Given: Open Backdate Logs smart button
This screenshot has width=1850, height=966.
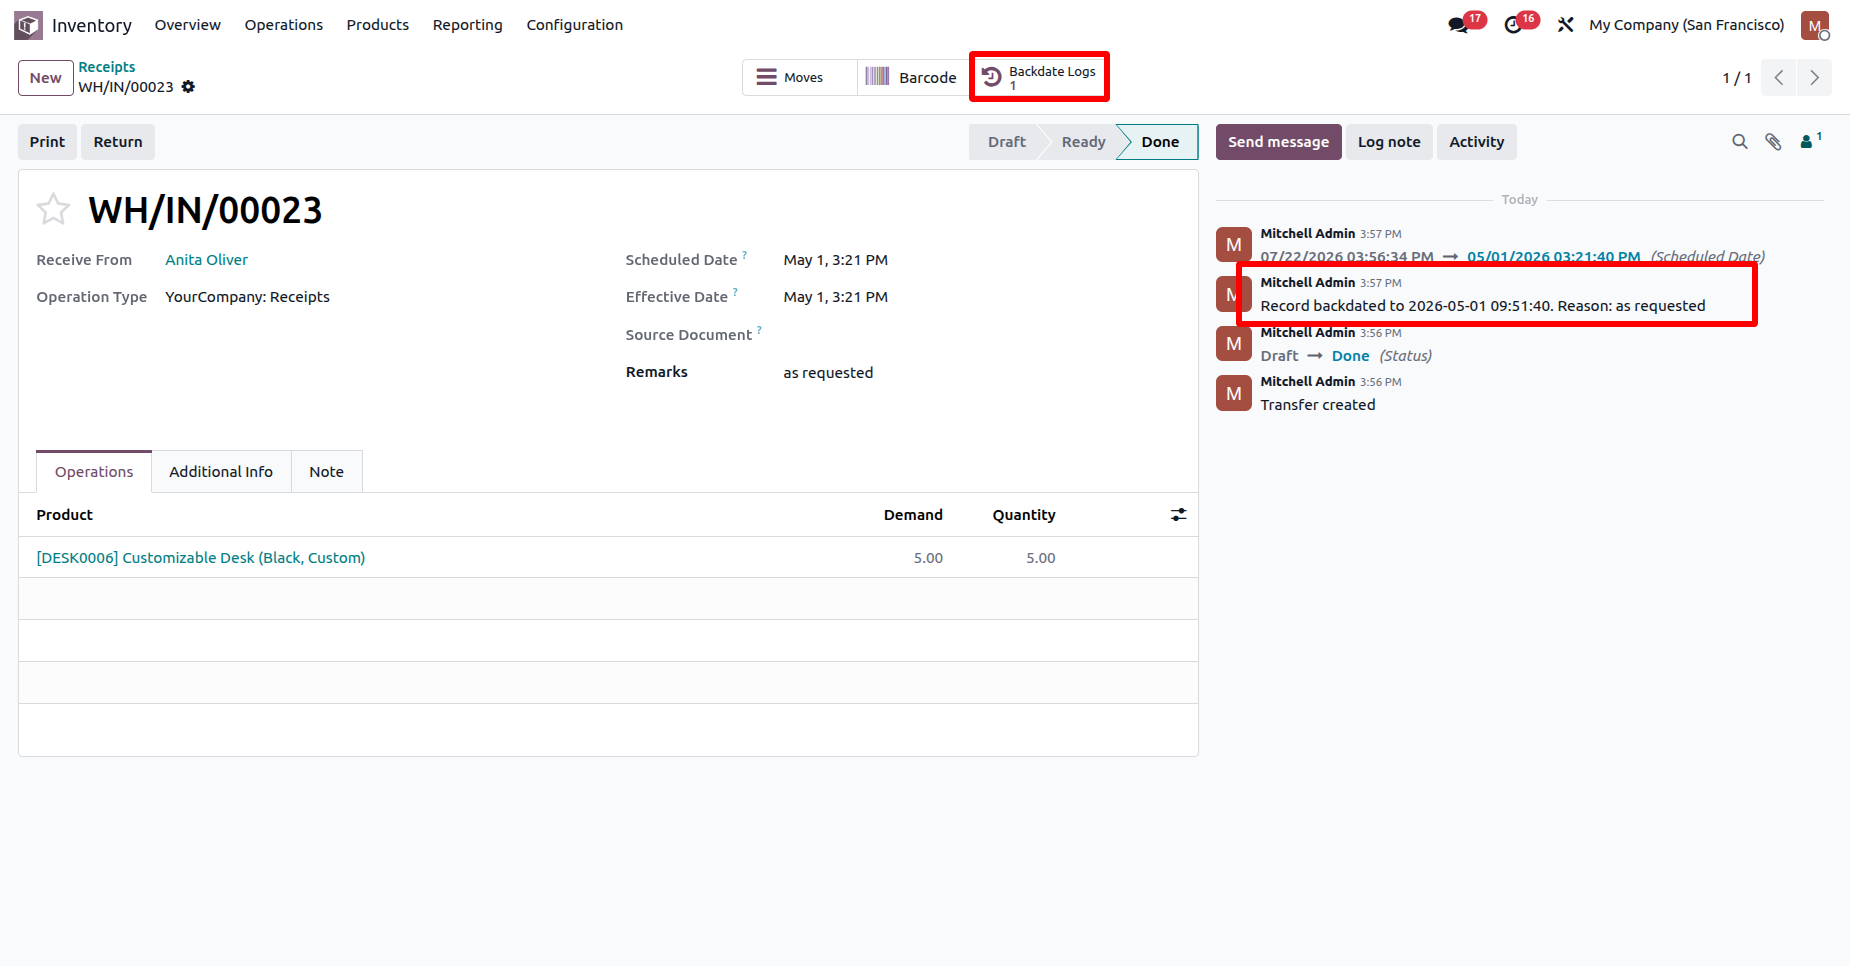Looking at the screenshot, I should (1039, 77).
